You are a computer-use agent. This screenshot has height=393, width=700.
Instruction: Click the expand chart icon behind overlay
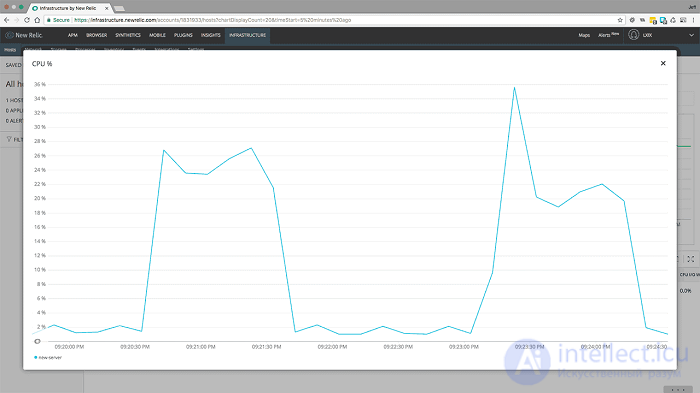pyautogui.click(x=691, y=259)
